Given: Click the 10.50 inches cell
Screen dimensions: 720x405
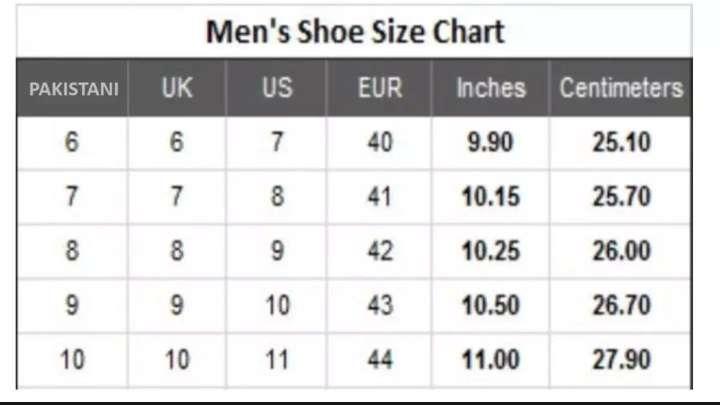Looking at the screenshot, I should point(491,305).
